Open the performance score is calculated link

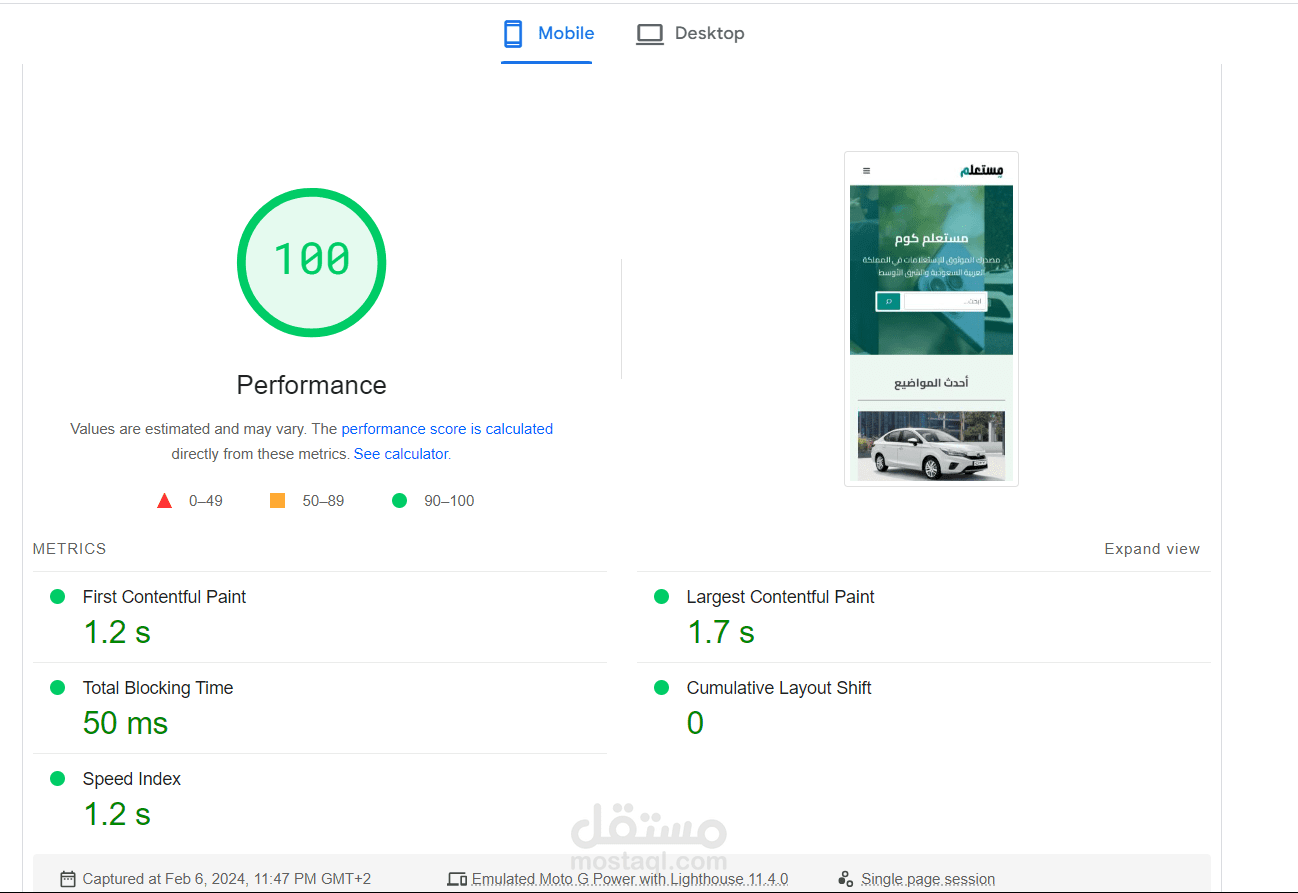tap(447, 429)
